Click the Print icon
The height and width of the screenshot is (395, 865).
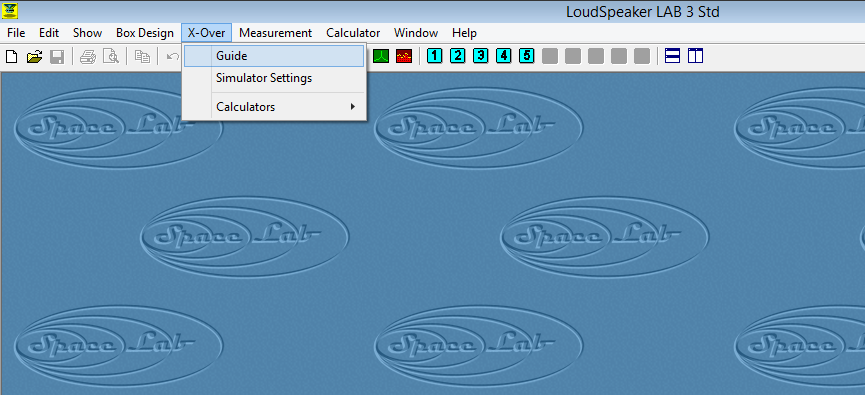(x=87, y=56)
